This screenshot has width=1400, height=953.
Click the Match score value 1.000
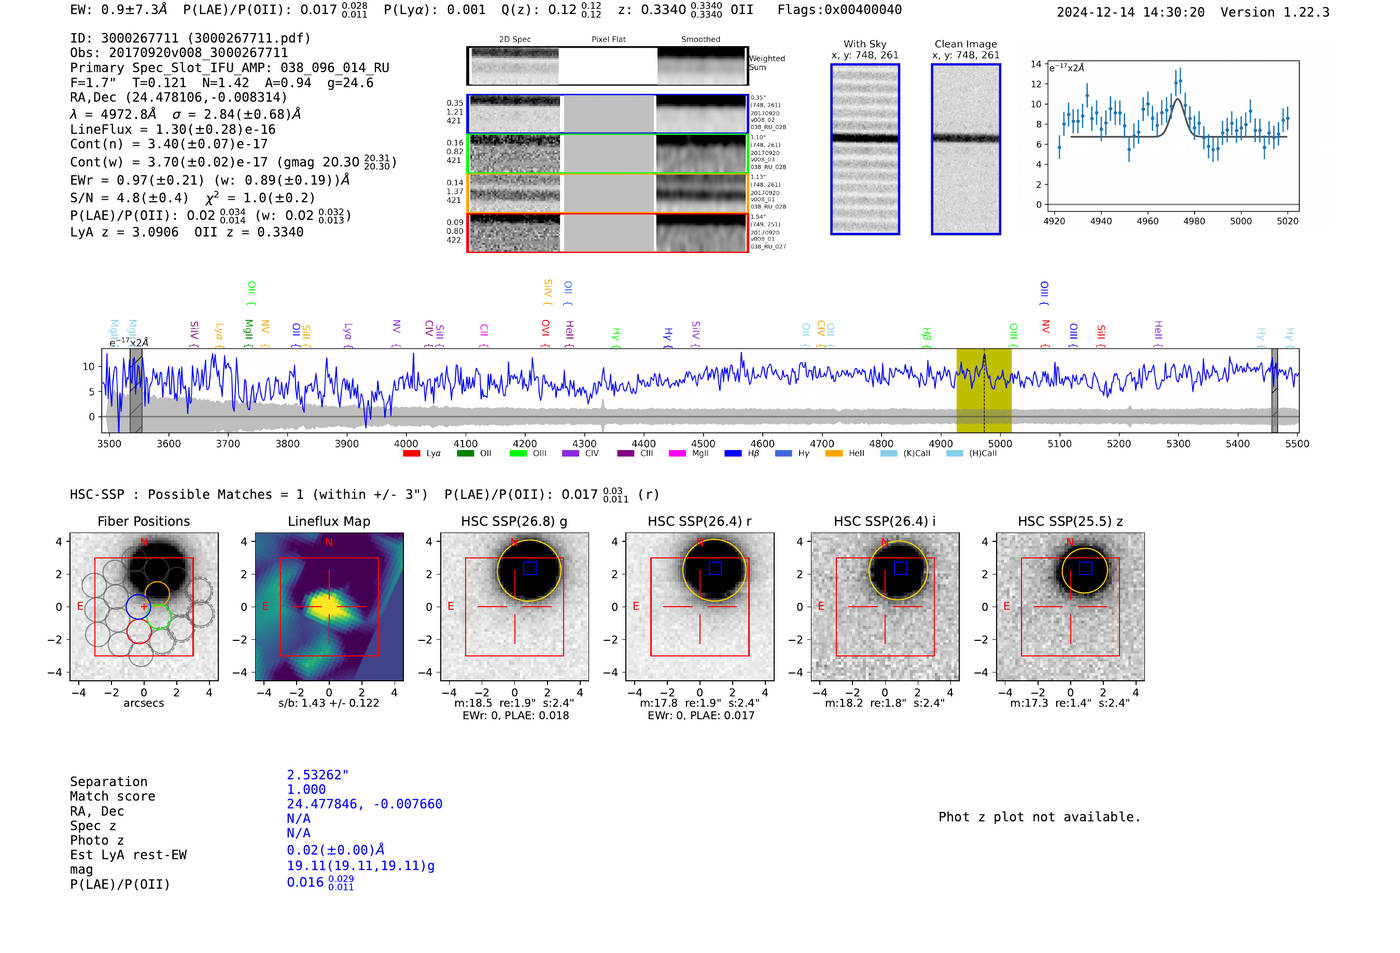(x=306, y=790)
